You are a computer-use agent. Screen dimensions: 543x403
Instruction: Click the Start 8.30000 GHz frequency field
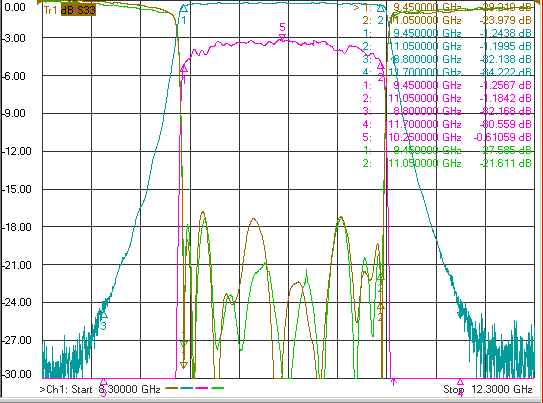coord(100,389)
